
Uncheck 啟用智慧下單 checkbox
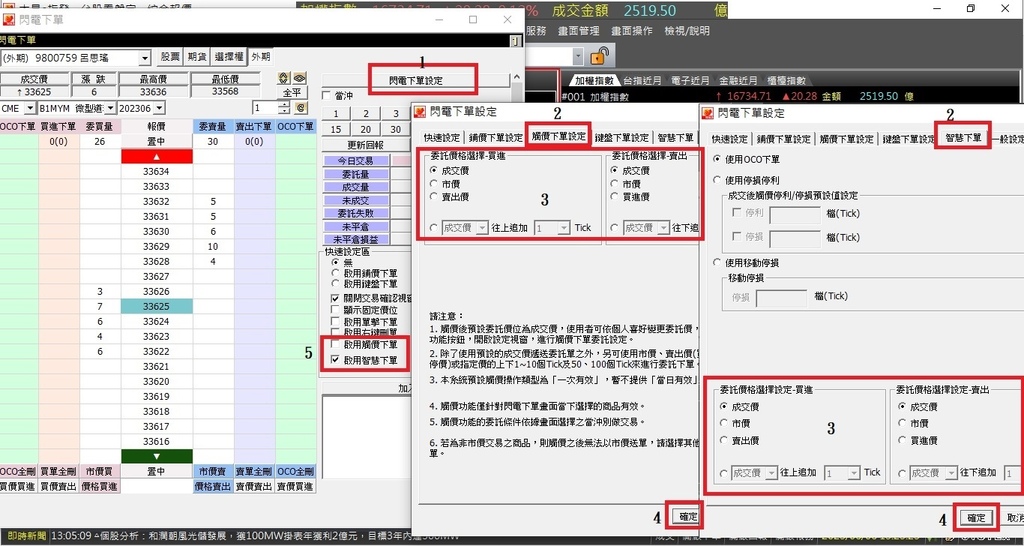[335, 360]
